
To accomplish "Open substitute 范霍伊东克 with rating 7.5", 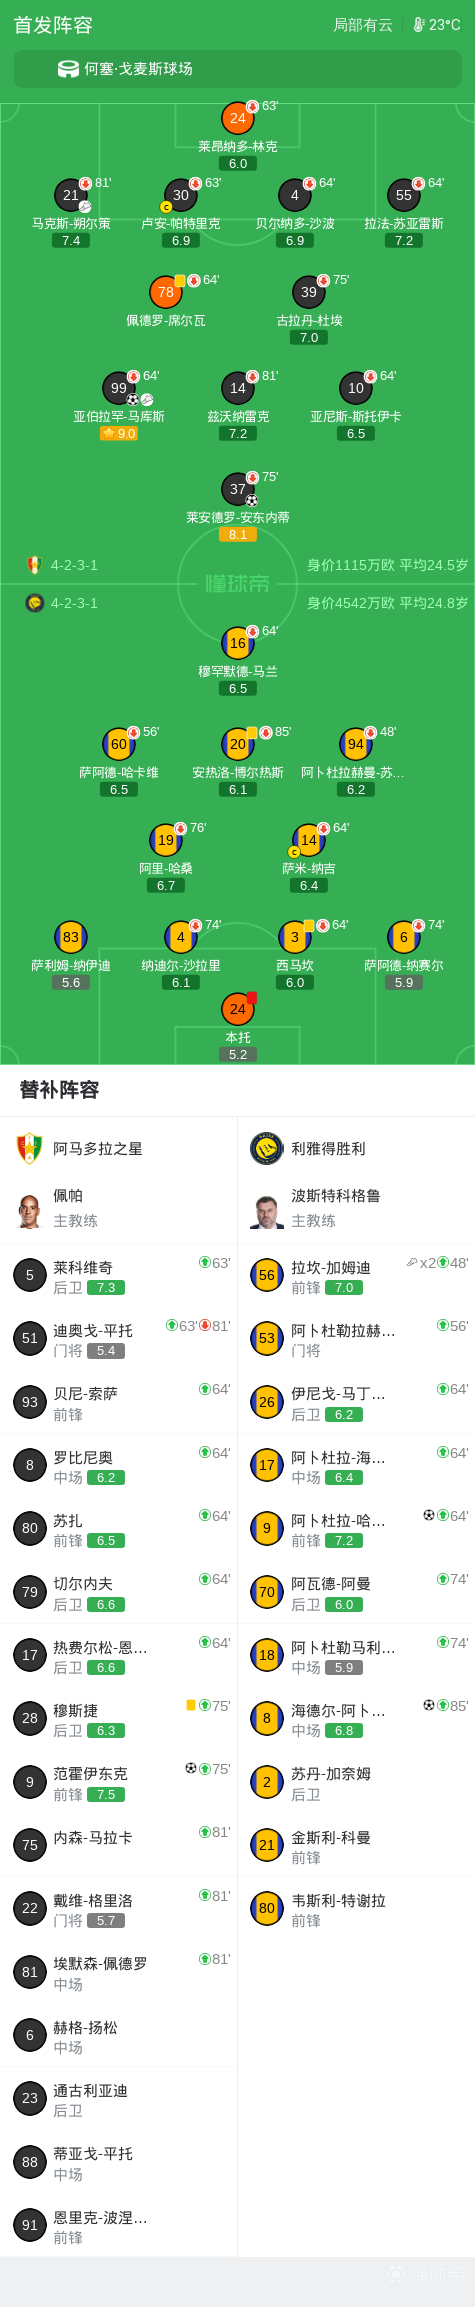I will (119, 1781).
